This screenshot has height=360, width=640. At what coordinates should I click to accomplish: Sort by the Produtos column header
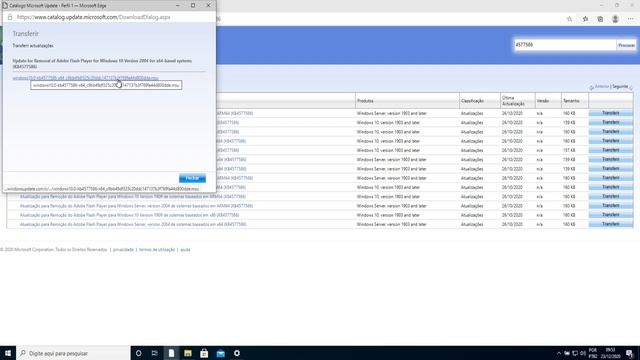pyautogui.click(x=365, y=101)
